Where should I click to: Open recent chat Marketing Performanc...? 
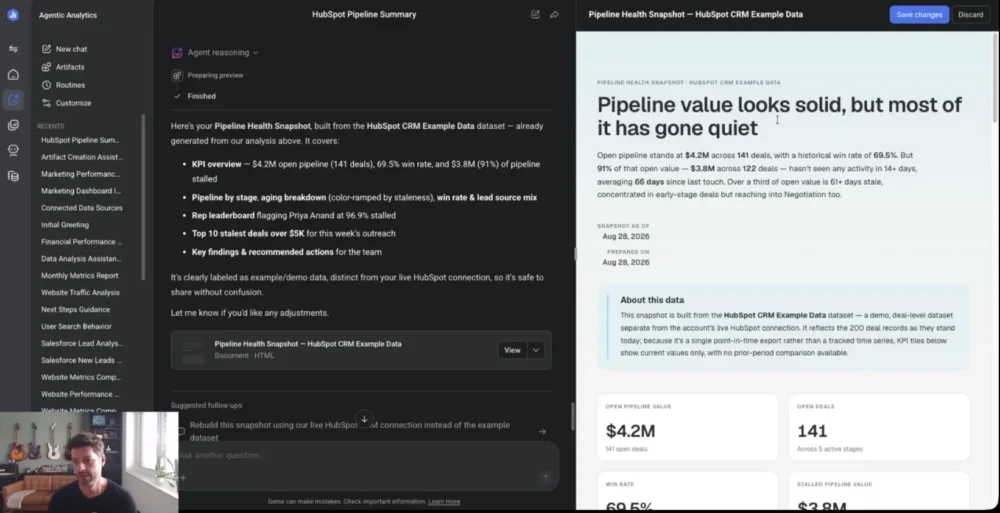tap(80, 174)
